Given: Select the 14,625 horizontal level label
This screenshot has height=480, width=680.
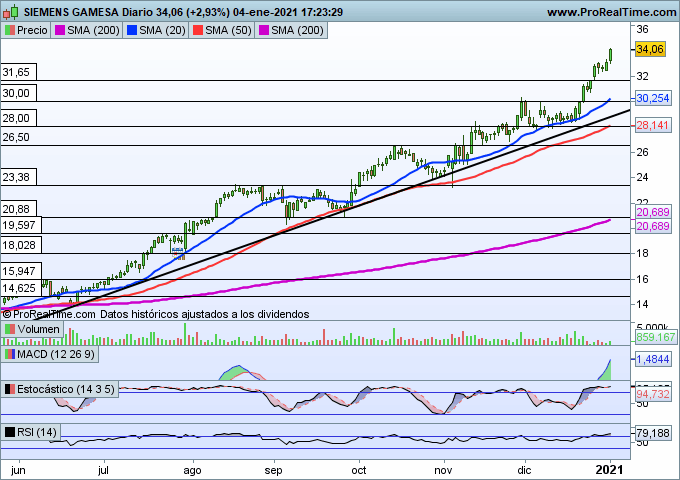Looking at the screenshot, I should click(21, 288).
